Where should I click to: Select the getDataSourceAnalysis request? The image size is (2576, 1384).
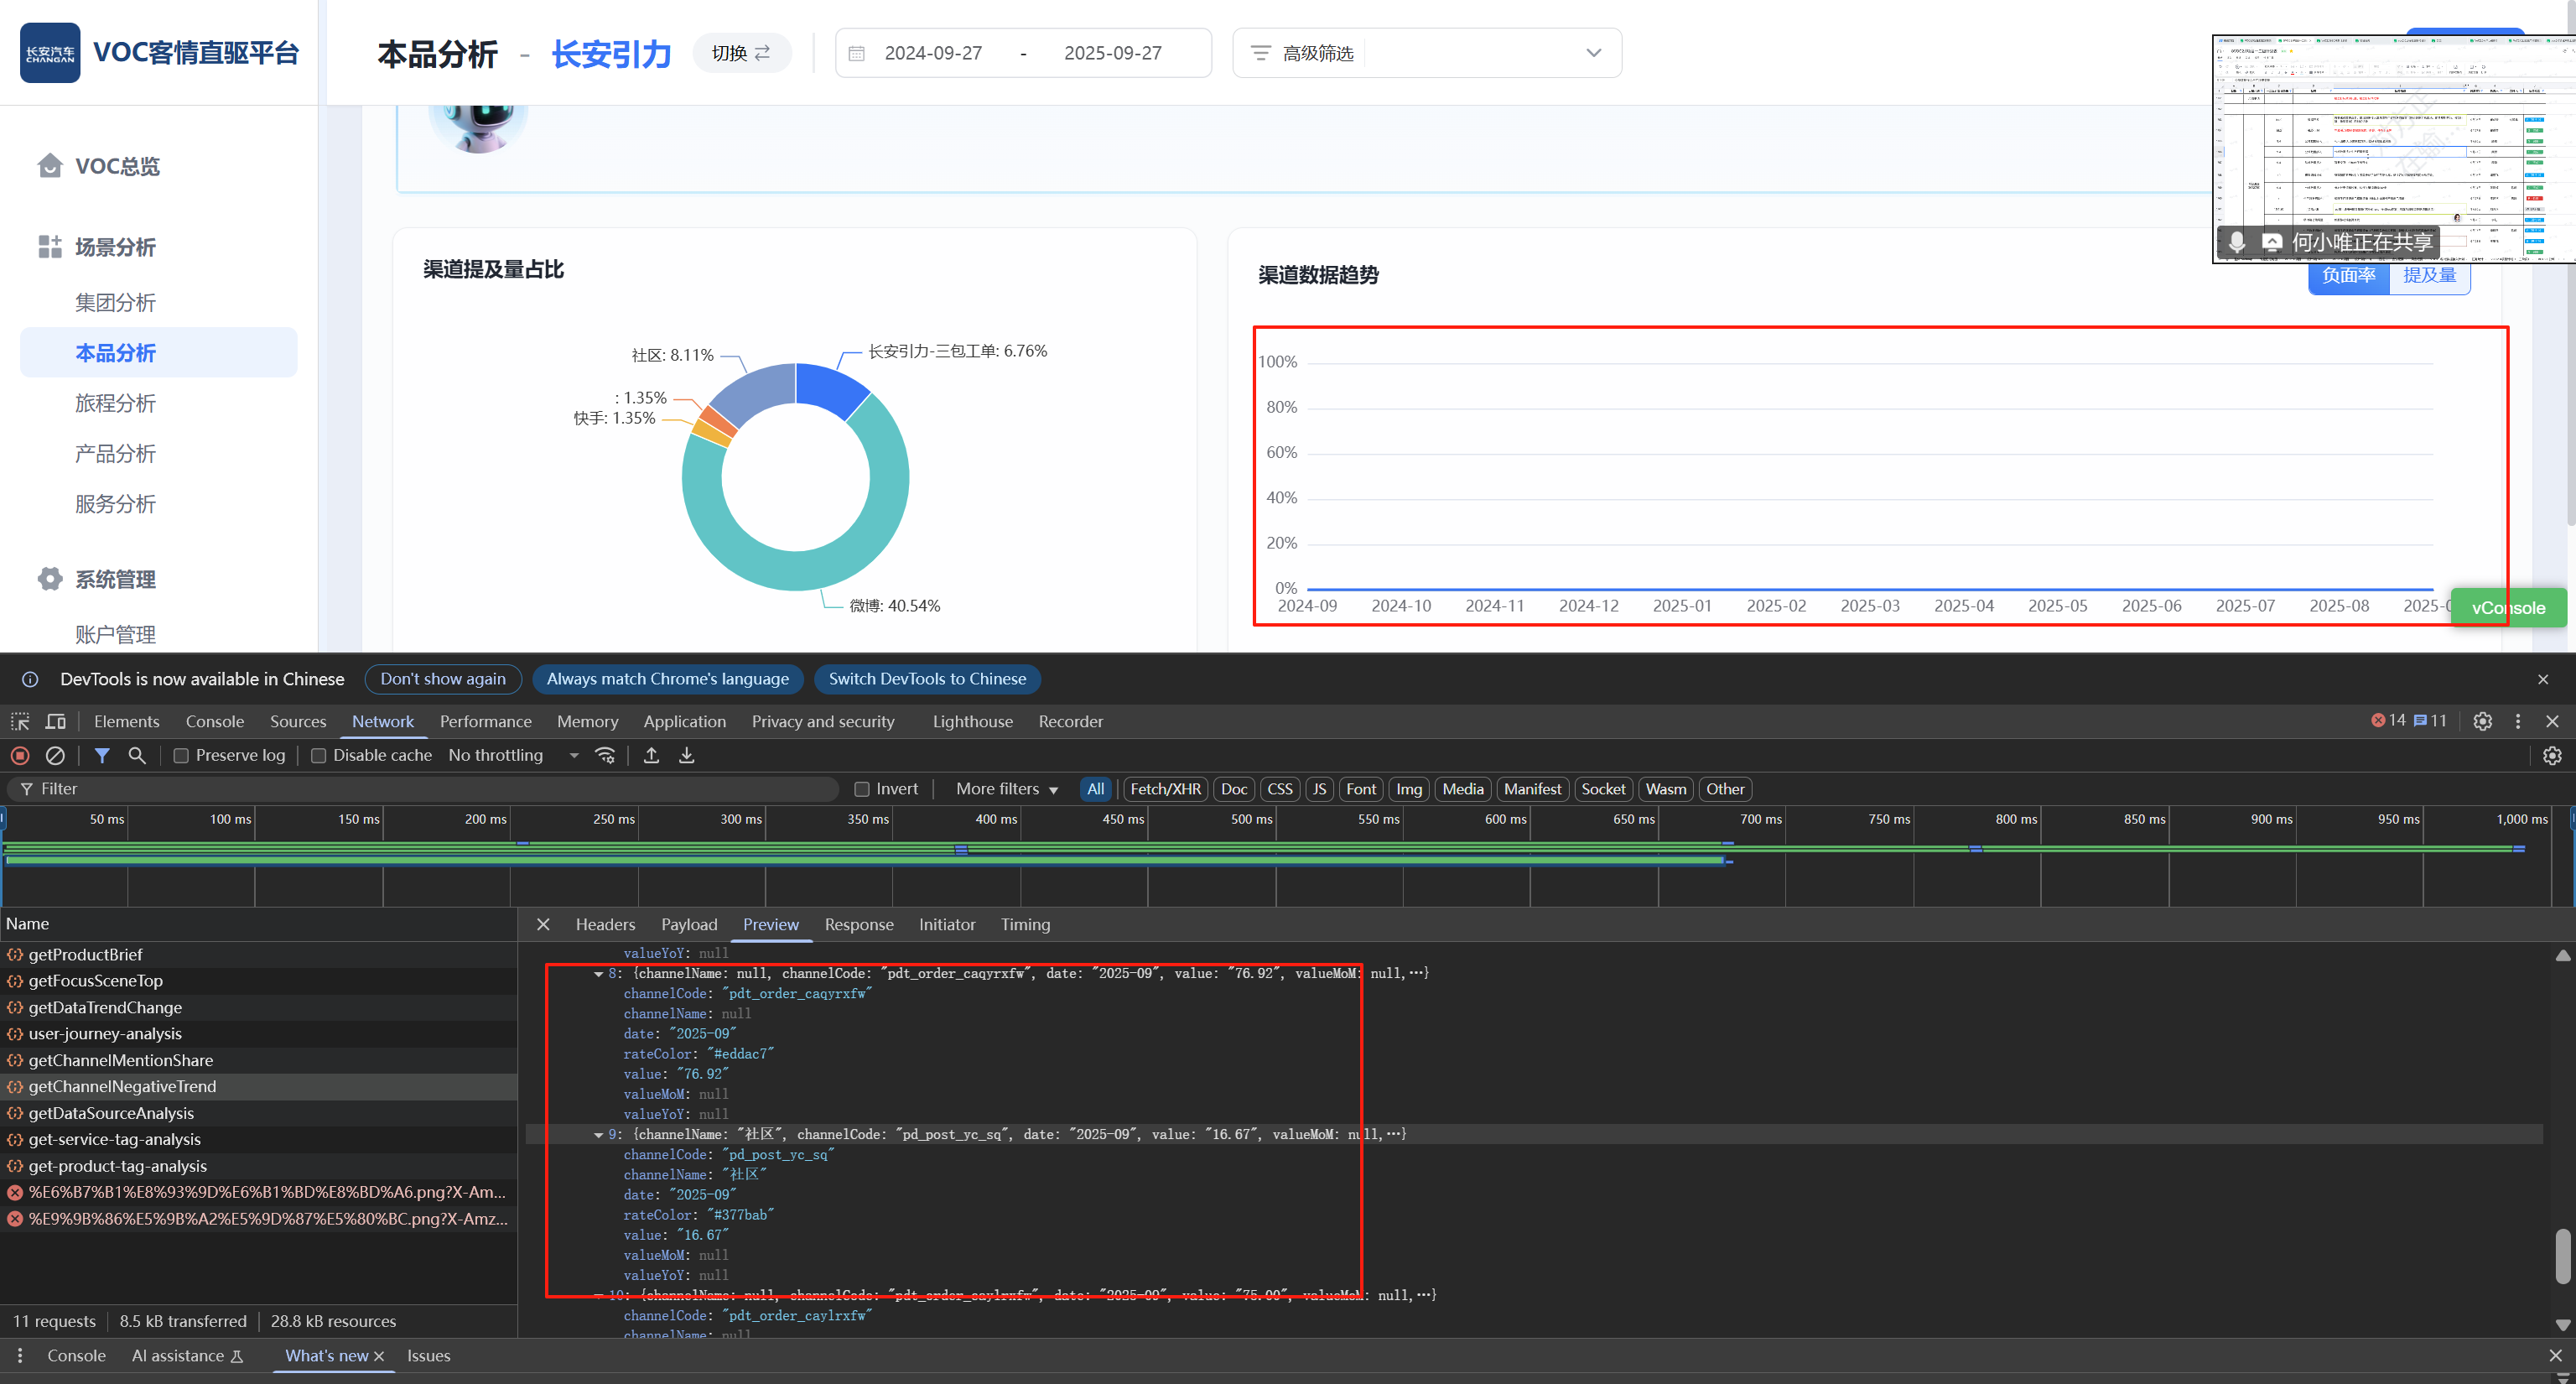click(x=111, y=1113)
